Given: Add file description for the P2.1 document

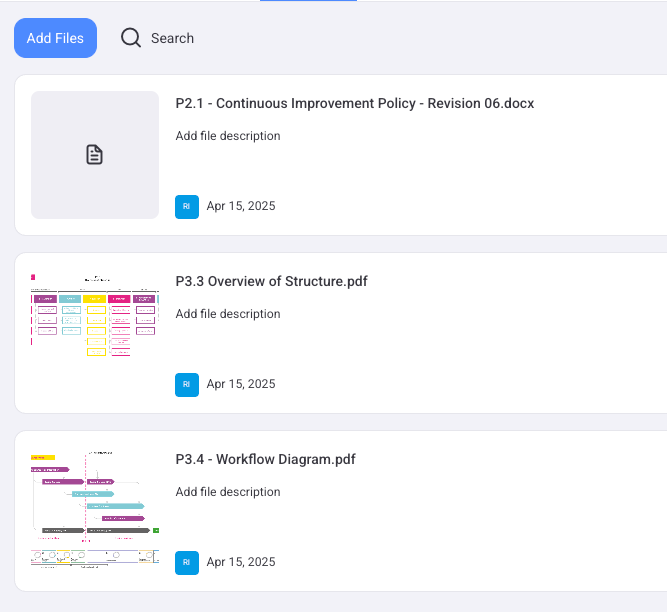Looking at the screenshot, I should (x=228, y=136).
